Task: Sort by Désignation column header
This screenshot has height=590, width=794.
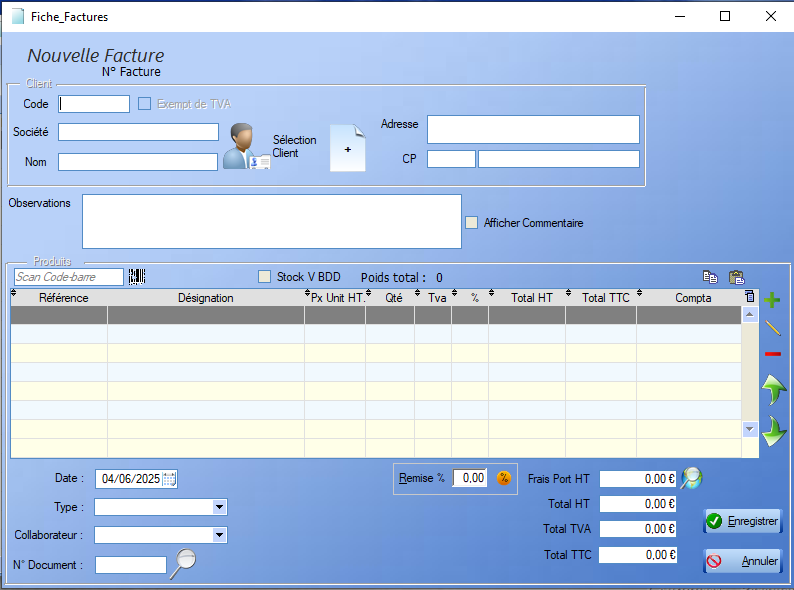Action: coord(206,298)
